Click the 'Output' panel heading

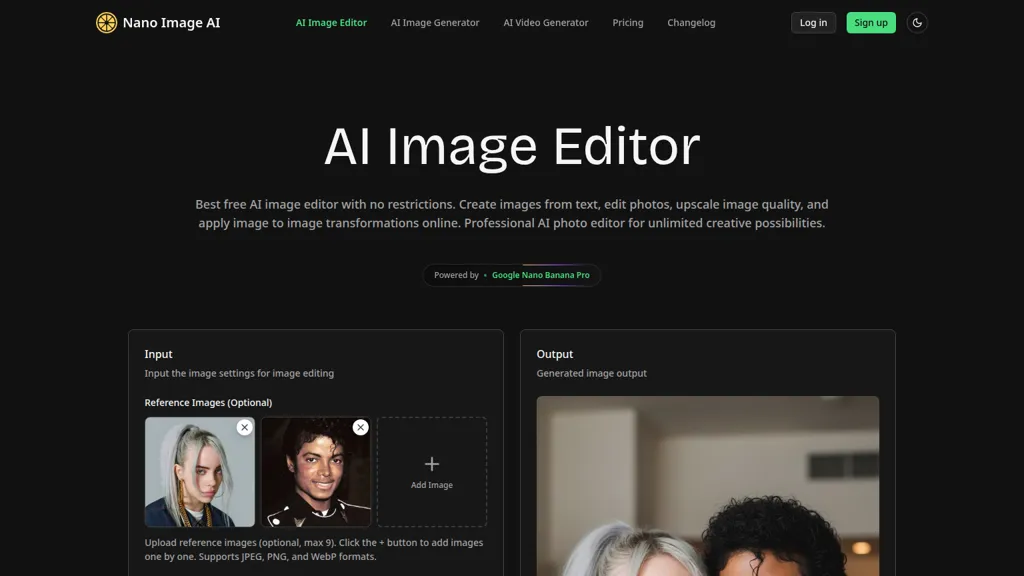(554, 354)
